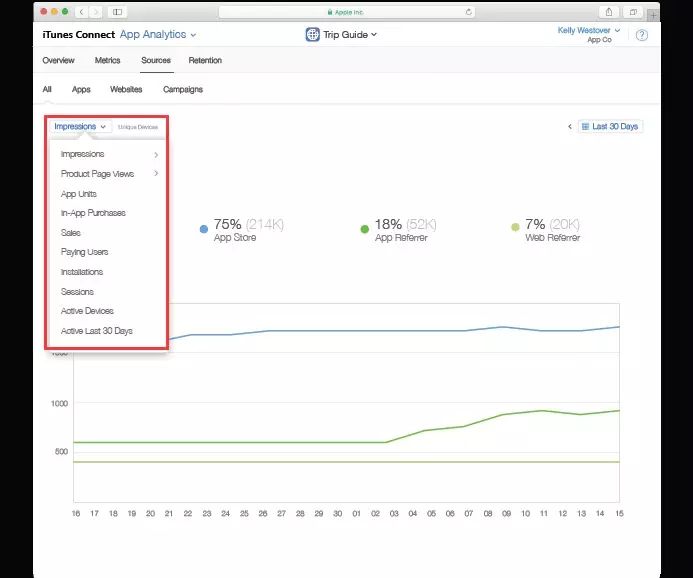Image resolution: width=693 pixels, height=578 pixels.
Task: Expand Impressions submenu chevron
Action: pos(156,155)
